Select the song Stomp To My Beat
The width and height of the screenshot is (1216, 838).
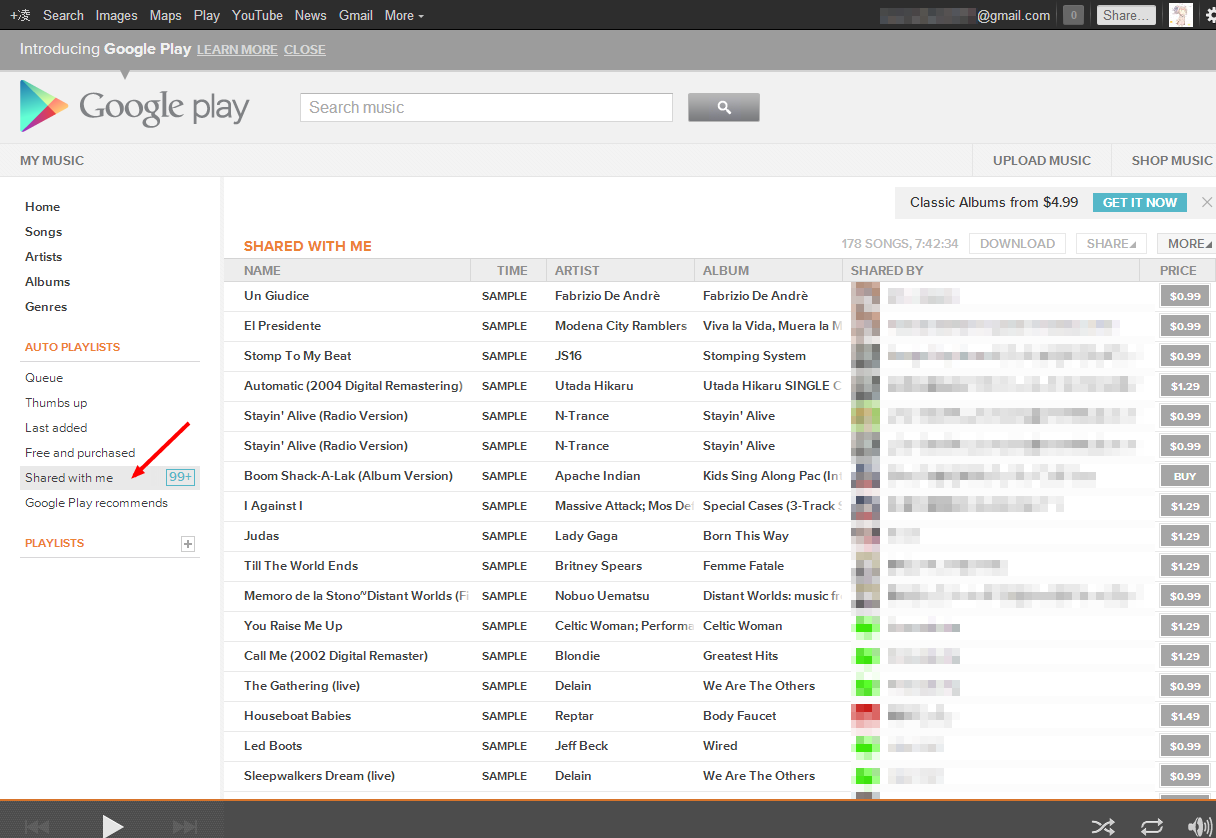pos(298,356)
